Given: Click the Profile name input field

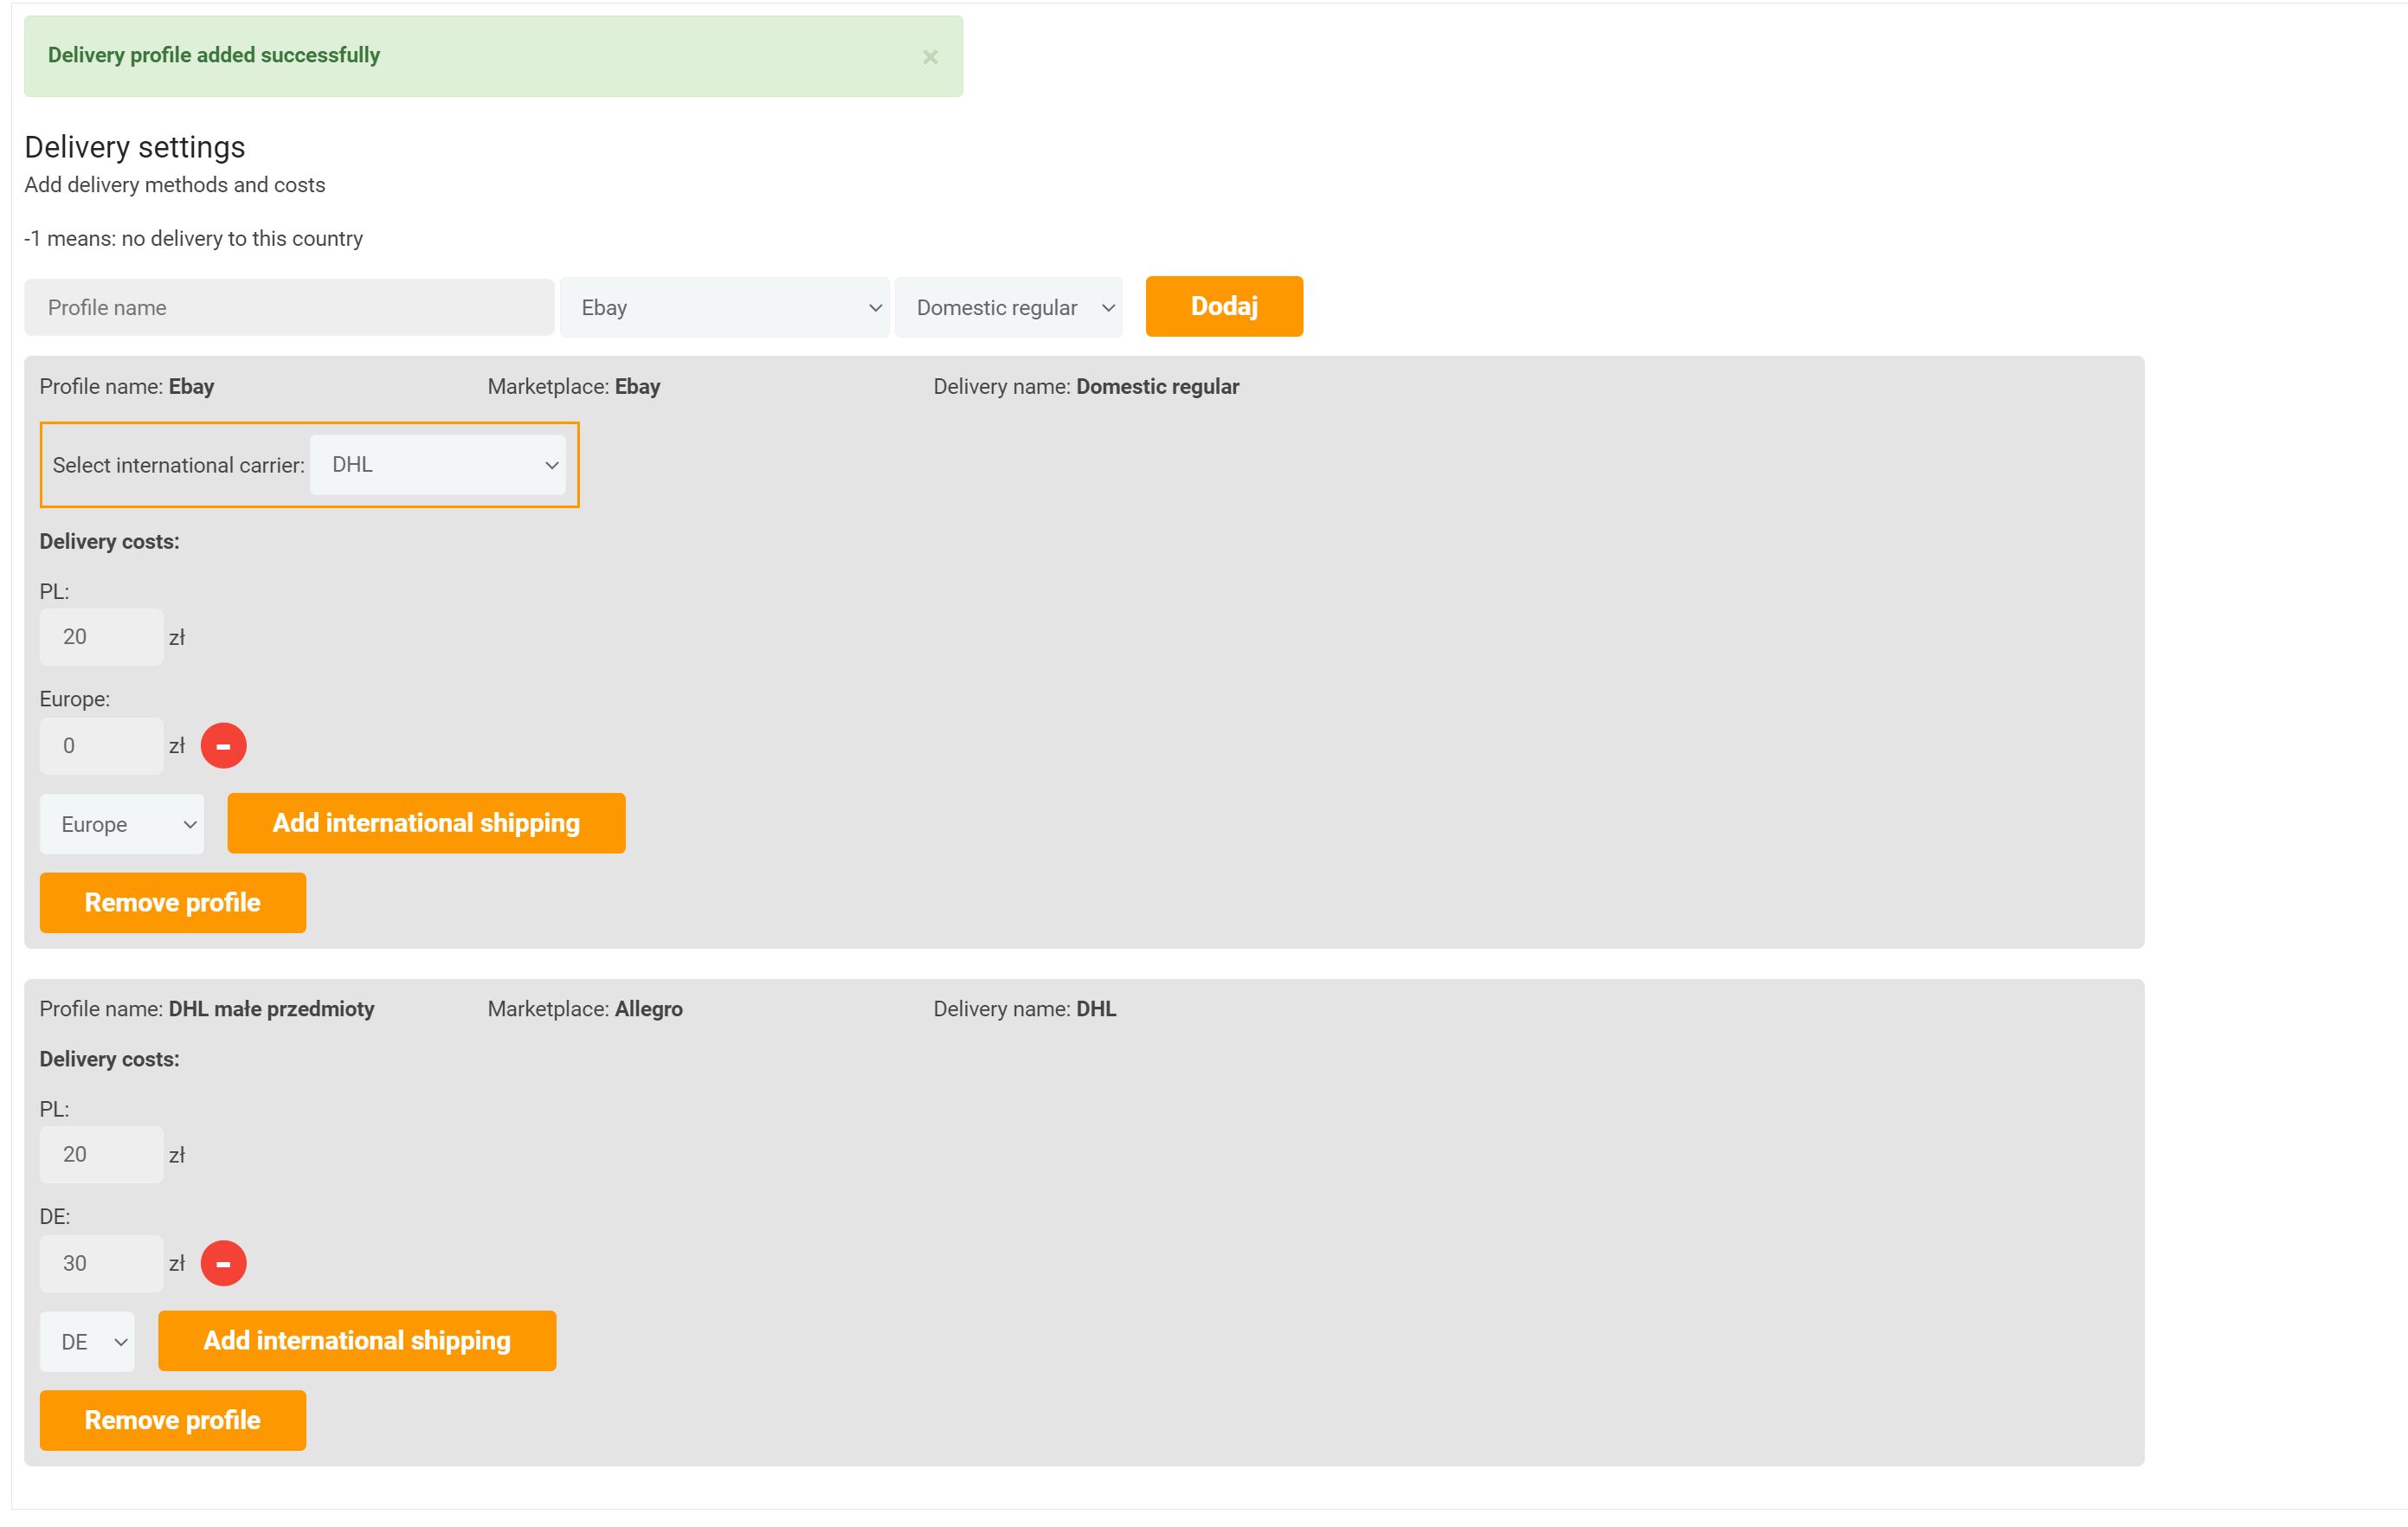Looking at the screenshot, I should click(x=289, y=308).
